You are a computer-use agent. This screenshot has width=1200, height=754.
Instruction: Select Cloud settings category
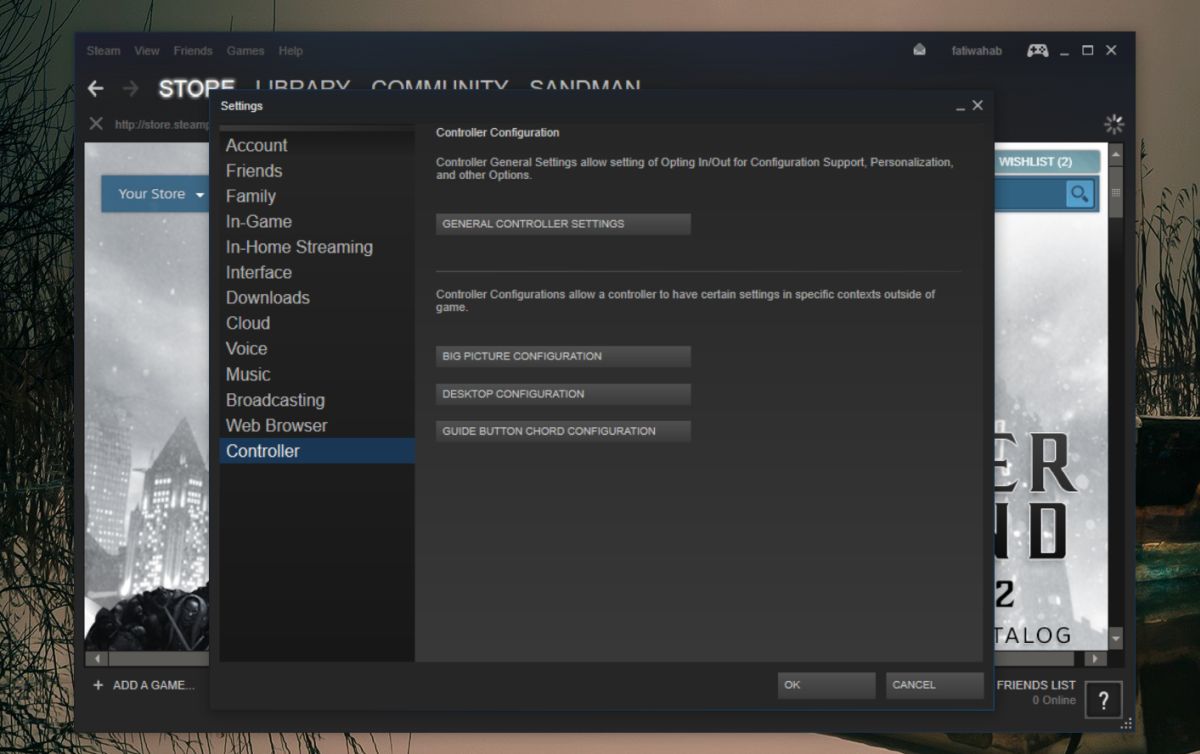(317, 323)
